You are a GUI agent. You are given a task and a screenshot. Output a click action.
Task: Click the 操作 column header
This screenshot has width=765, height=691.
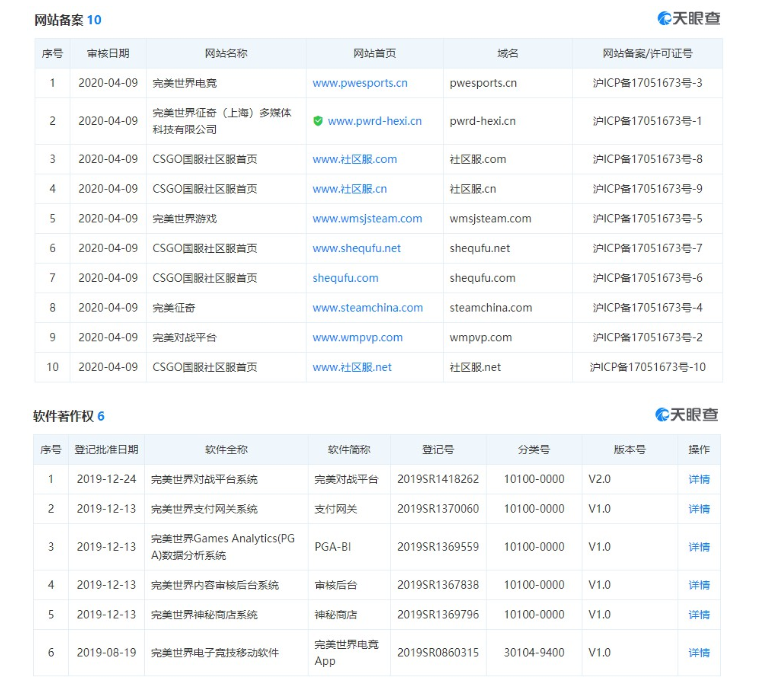point(699,450)
